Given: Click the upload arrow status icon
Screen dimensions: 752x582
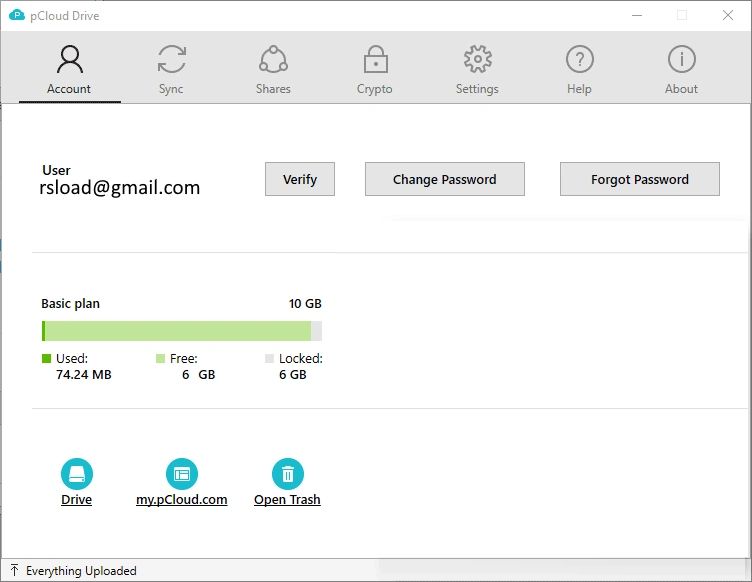Looking at the screenshot, I should click(14, 570).
